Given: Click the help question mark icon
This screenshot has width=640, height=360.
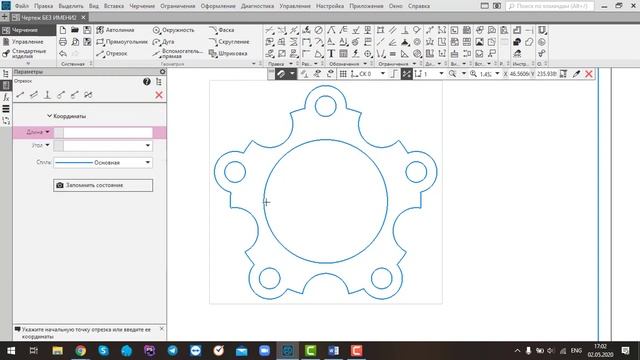Looking at the screenshot, I should coord(147,82).
